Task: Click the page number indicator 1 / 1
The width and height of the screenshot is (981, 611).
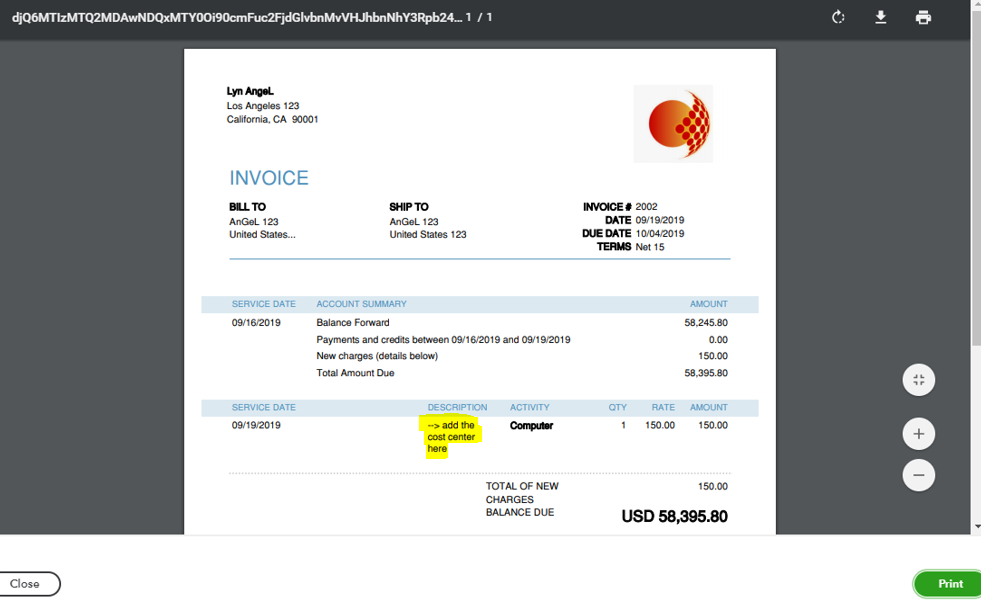Action: point(479,18)
